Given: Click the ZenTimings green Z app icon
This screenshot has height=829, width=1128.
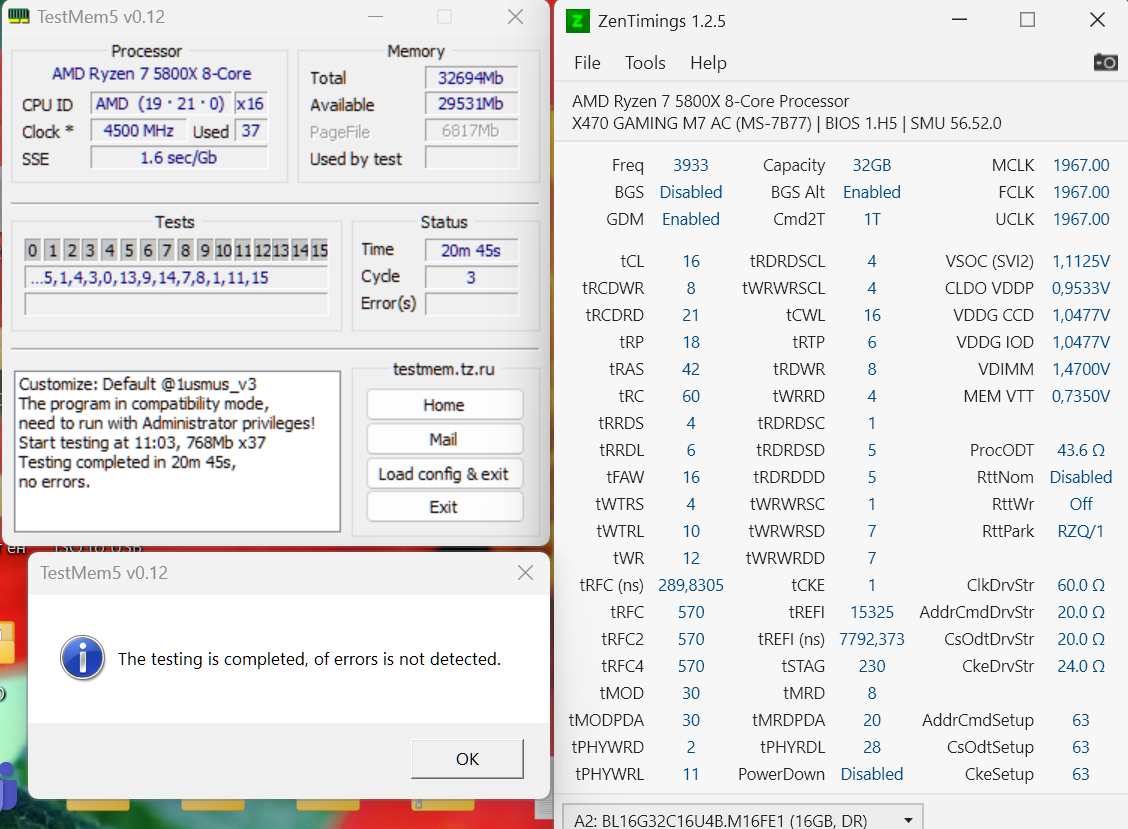Looking at the screenshot, I should pyautogui.click(x=578, y=21).
